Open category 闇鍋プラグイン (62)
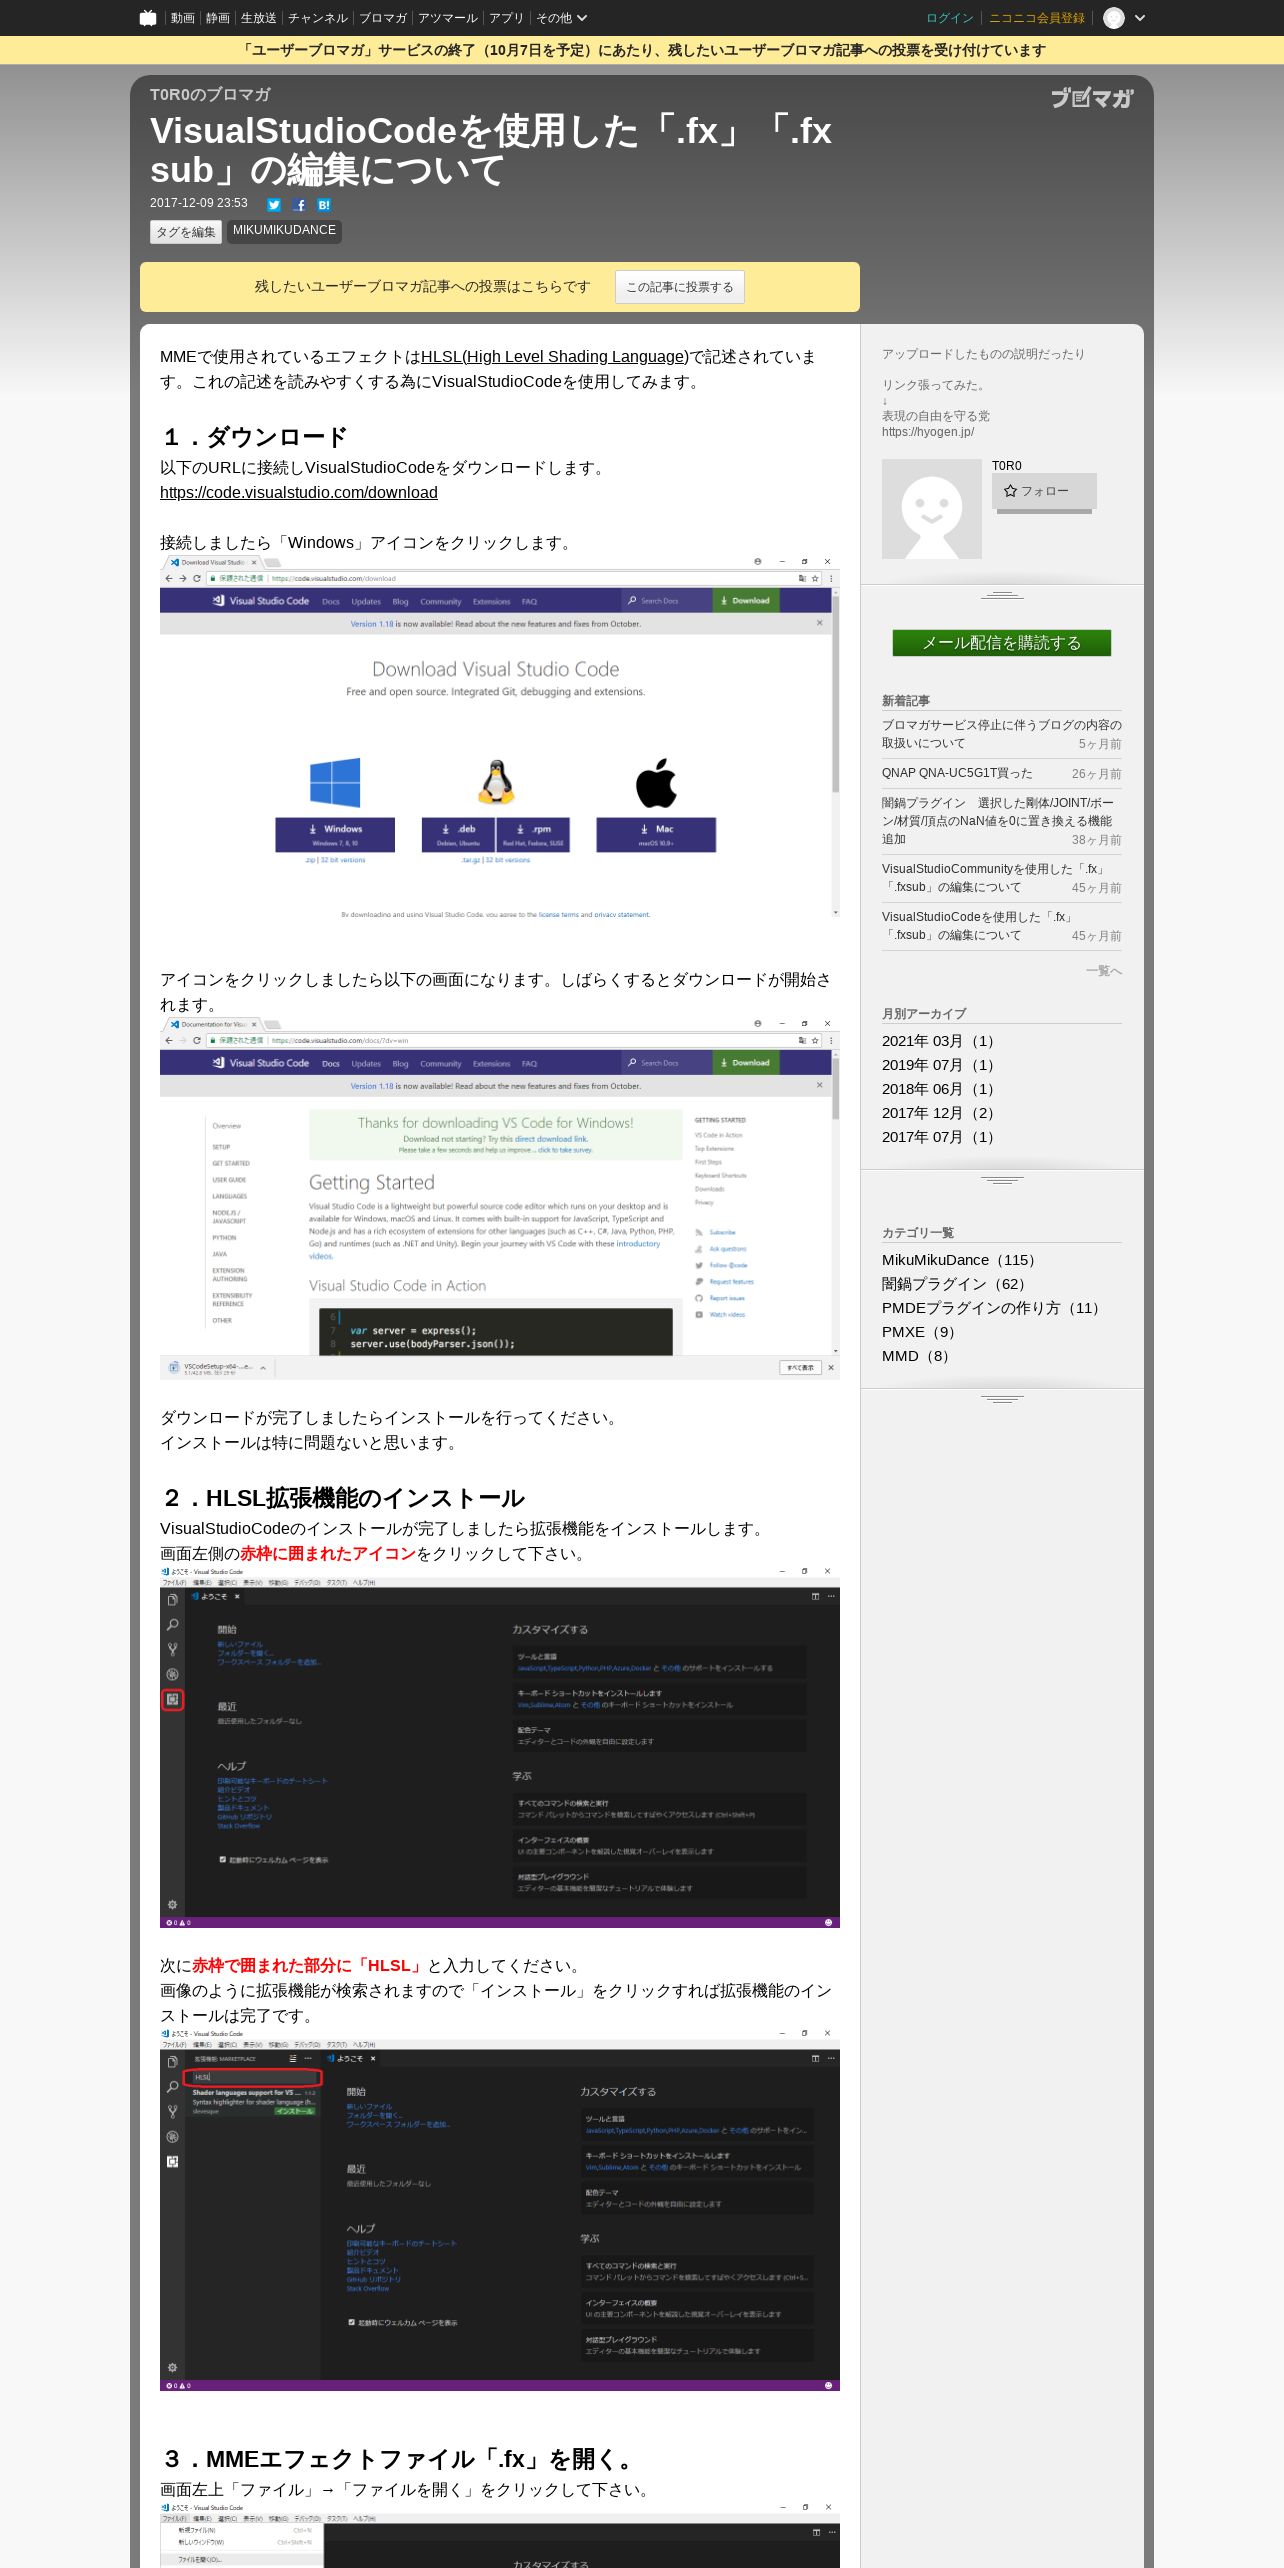Screen dimensions: 1284x2568 (x=957, y=1284)
